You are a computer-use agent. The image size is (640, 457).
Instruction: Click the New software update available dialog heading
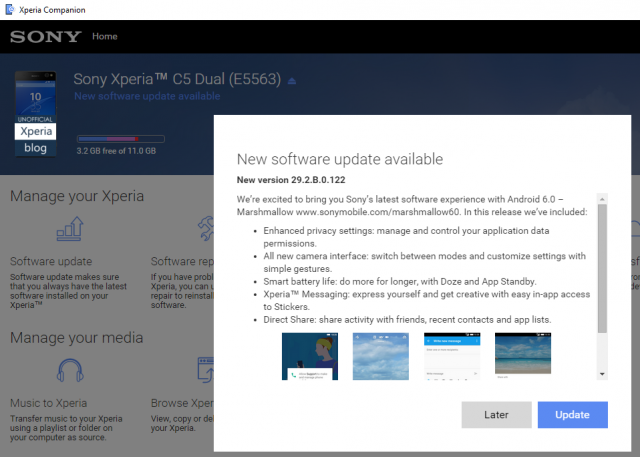pyautogui.click(x=340, y=159)
